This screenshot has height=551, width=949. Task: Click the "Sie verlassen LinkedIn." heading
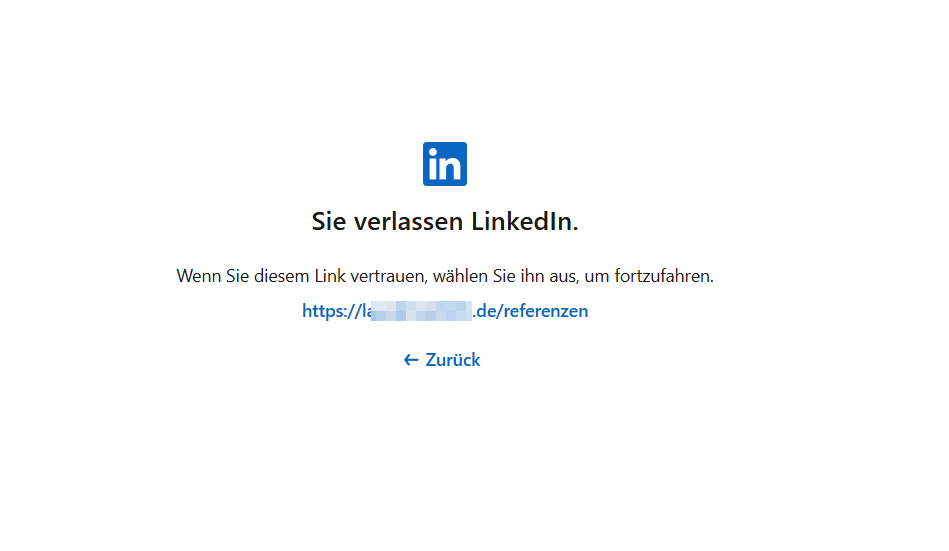click(x=445, y=222)
